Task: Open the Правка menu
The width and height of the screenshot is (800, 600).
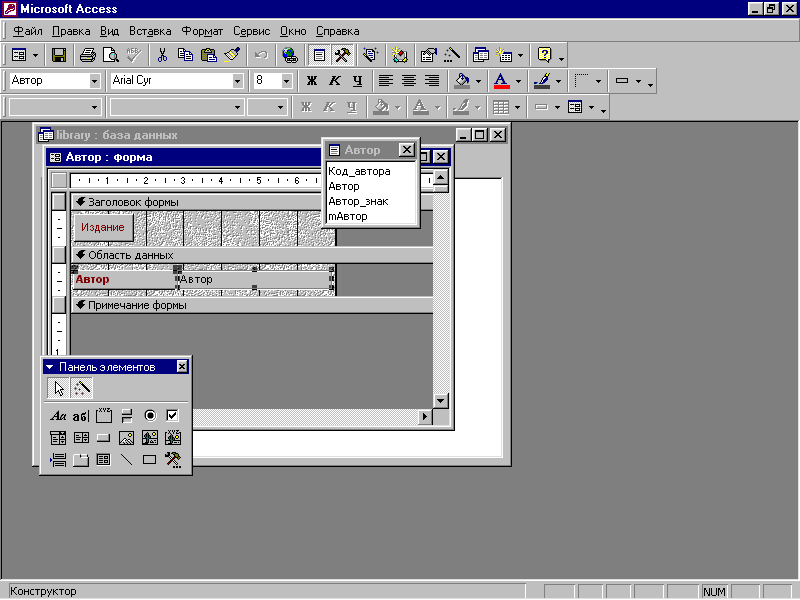Action: [x=71, y=31]
